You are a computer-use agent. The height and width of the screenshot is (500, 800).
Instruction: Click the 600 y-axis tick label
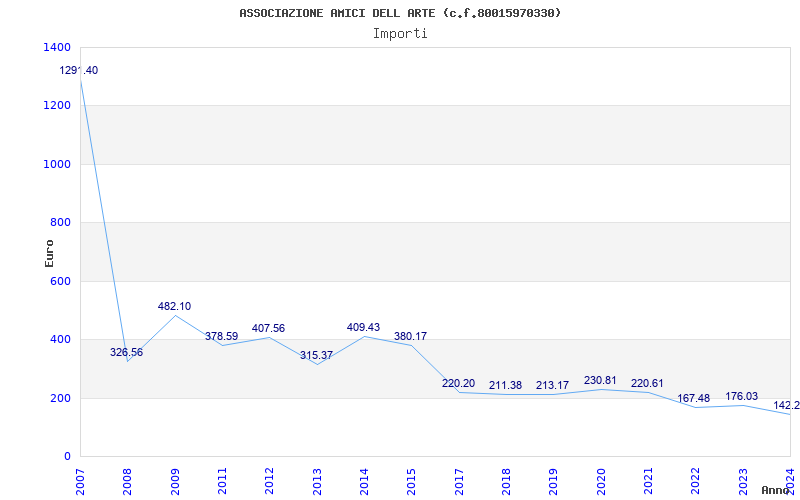pyautogui.click(x=60, y=281)
